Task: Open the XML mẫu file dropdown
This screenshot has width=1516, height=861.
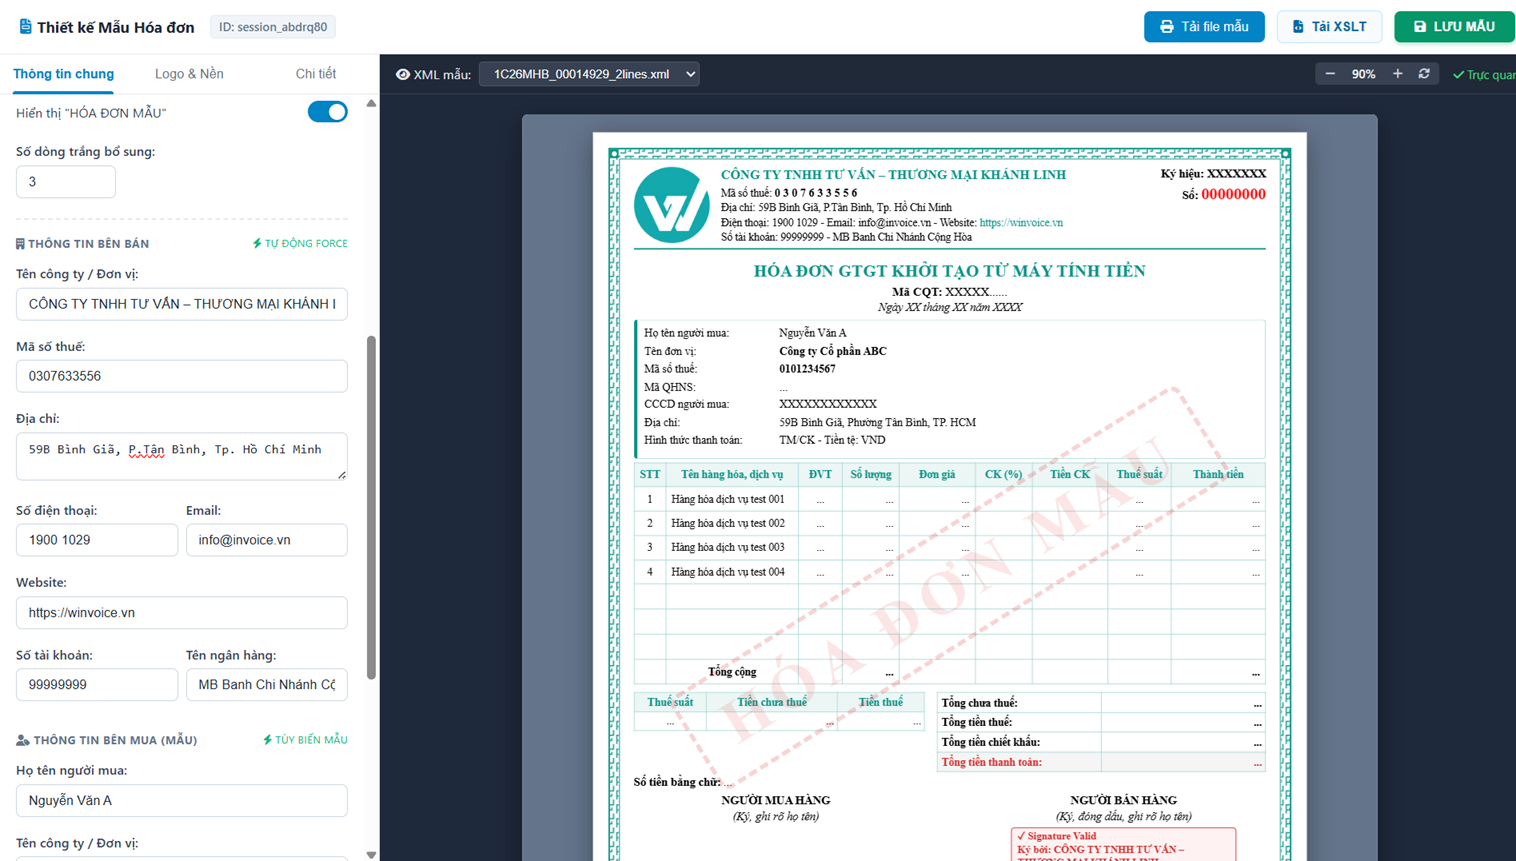Action: coord(589,74)
